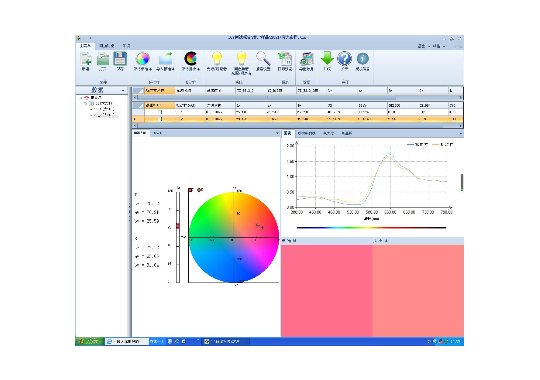Viewport: 540px width, 380px height.
Task: Click the orange line legend entry in chart
Action: click(443, 145)
